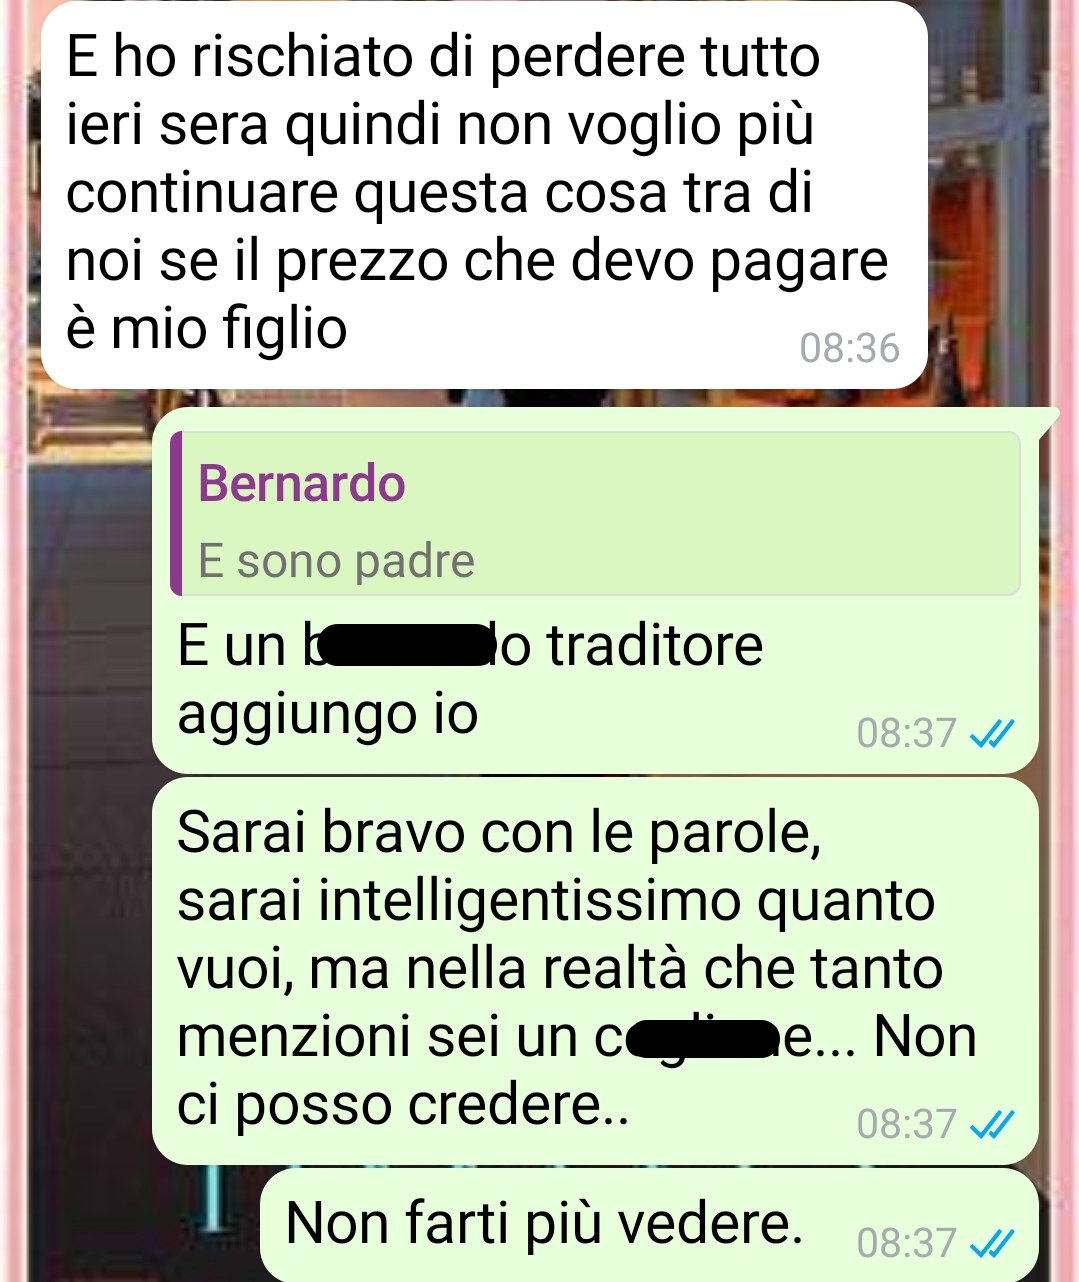Tap the 08:36 timestamp on received message
This screenshot has width=1079, height=1282.
coord(850,348)
